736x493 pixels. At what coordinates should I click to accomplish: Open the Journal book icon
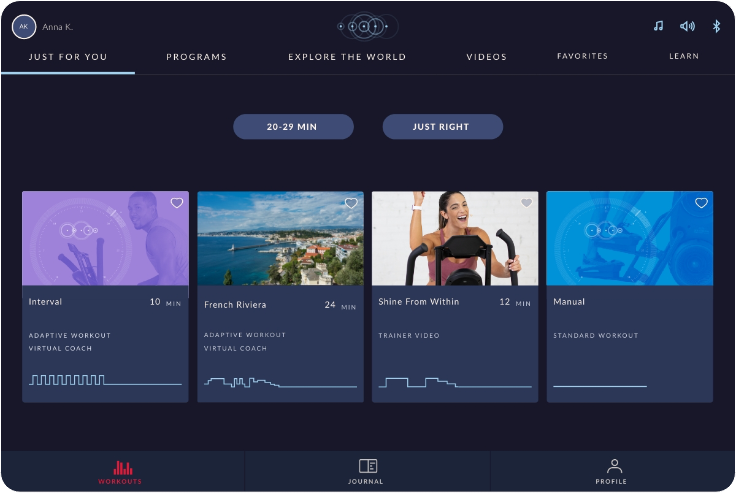(368, 466)
